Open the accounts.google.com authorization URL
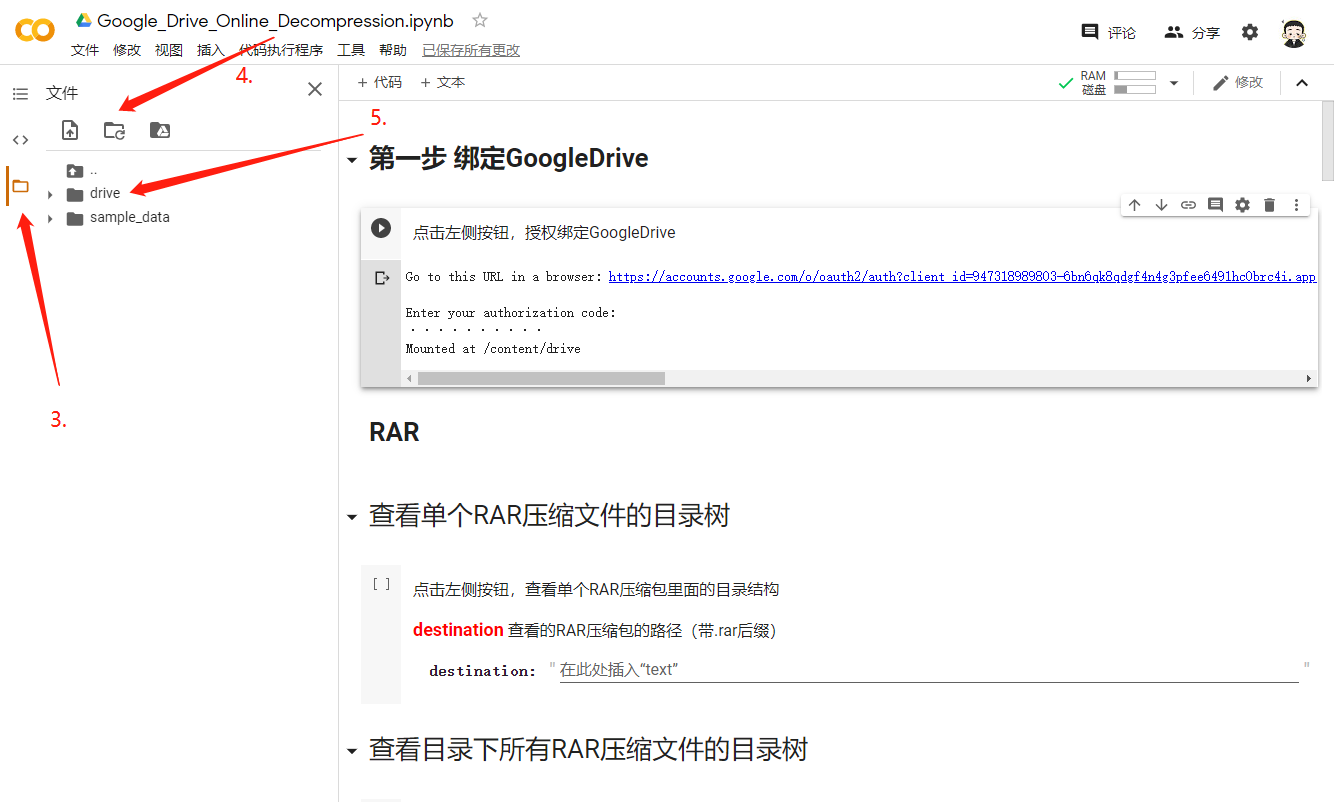The height and width of the screenshot is (802, 1334). [x=962, y=277]
